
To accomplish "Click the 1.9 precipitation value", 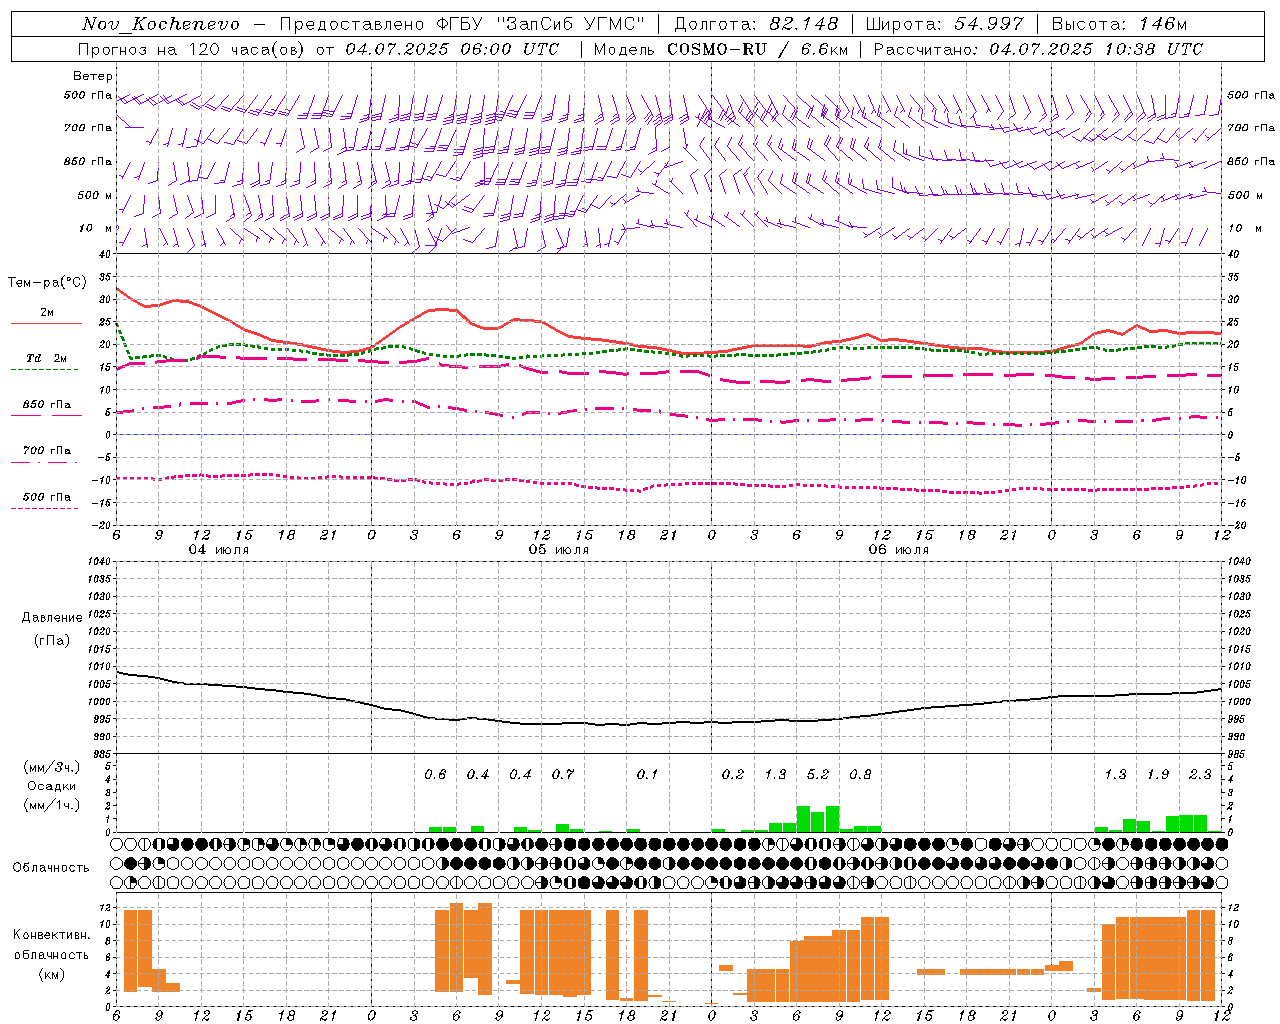I will [1158, 774].
